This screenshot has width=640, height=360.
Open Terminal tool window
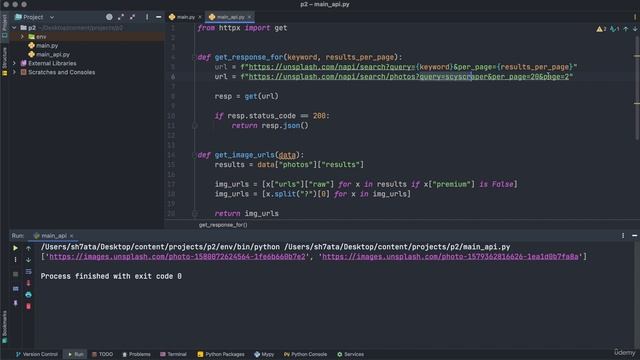pyautogui.click(x=173, y=354)
